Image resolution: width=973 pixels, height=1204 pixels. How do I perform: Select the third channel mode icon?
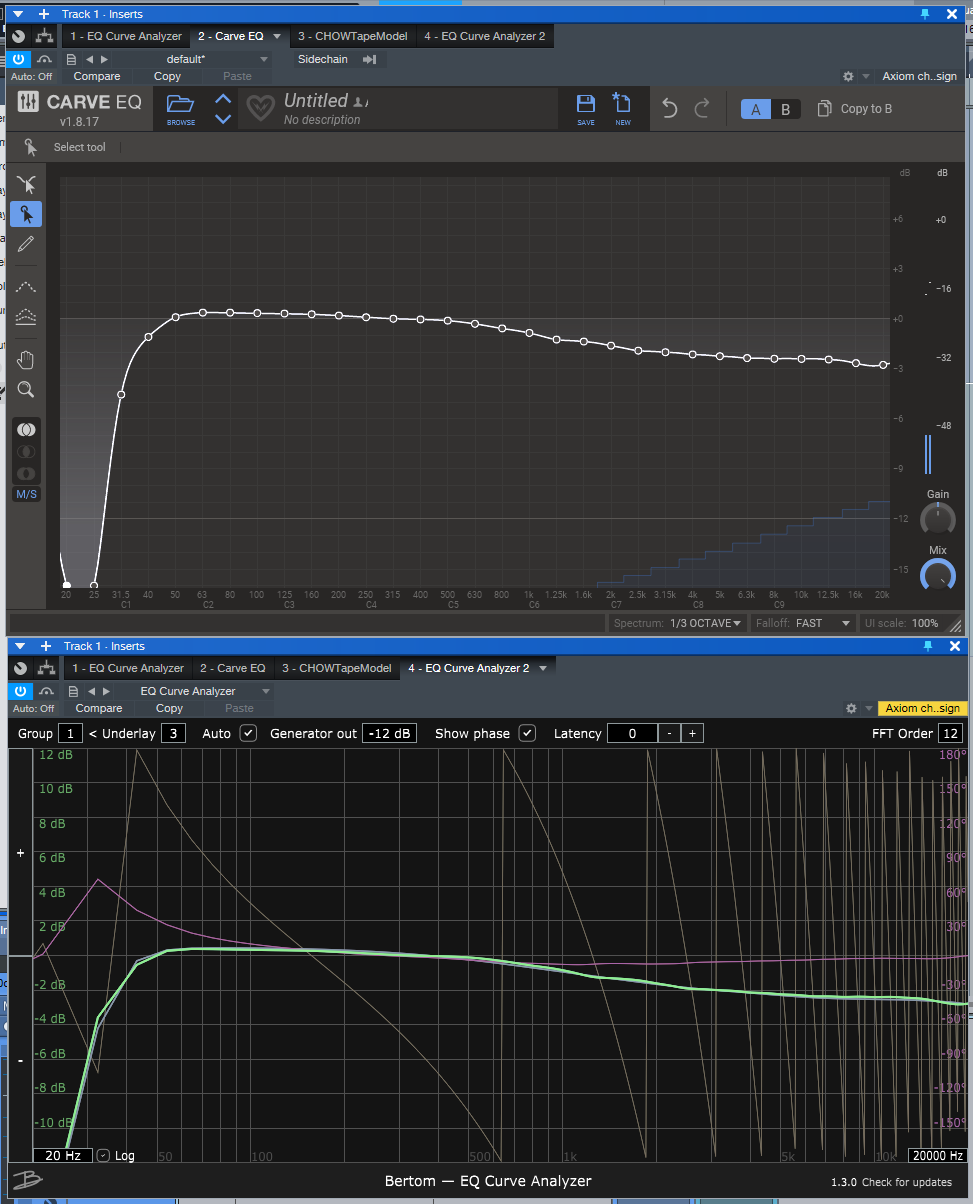[27, 473]
